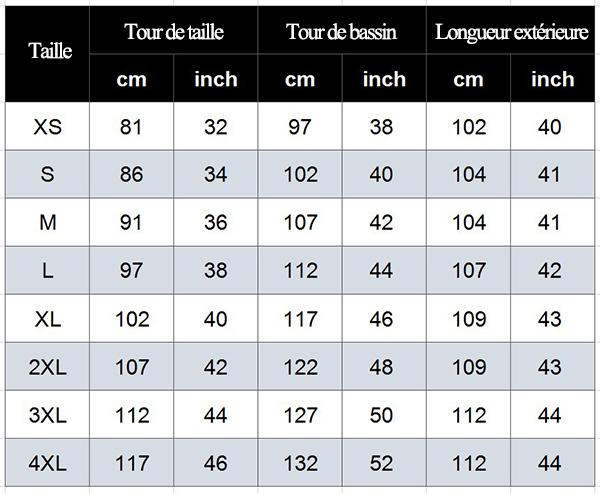Select waist inch value 34 in S row
This screenshot has height=493, width=600.
pyautogui.click(x=216, y=174)
